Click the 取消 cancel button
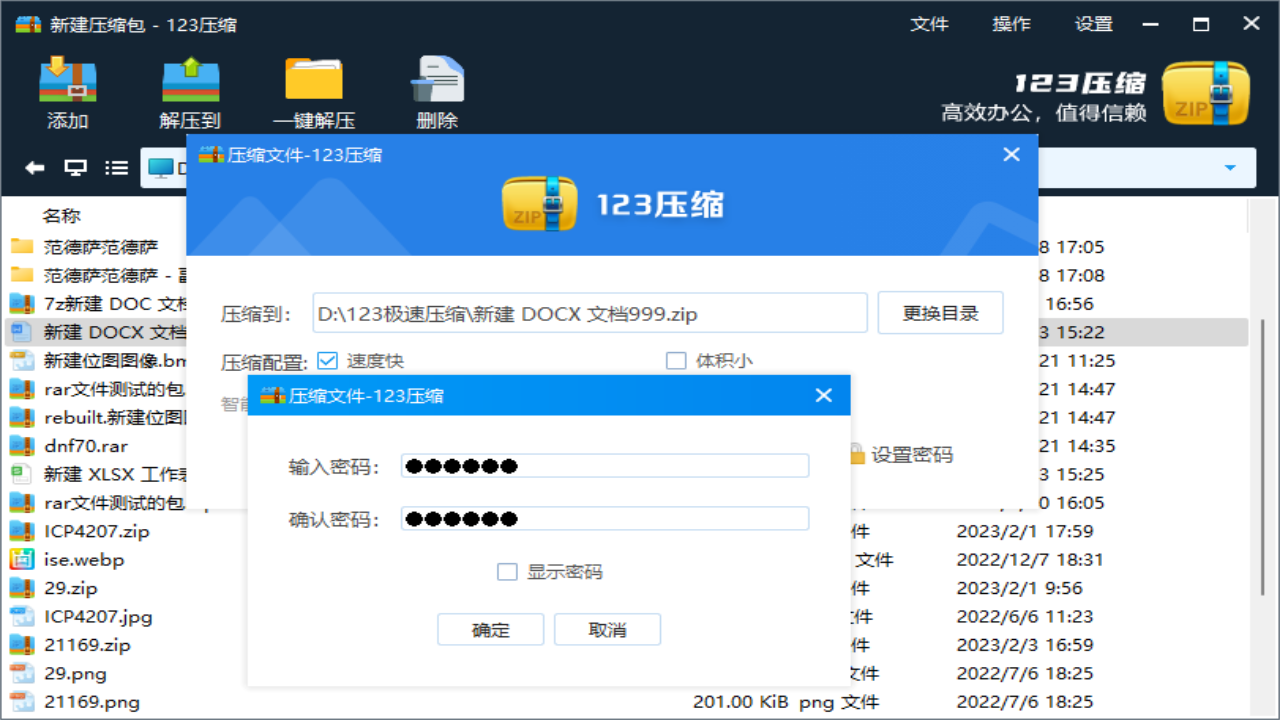 click(607, 629)
